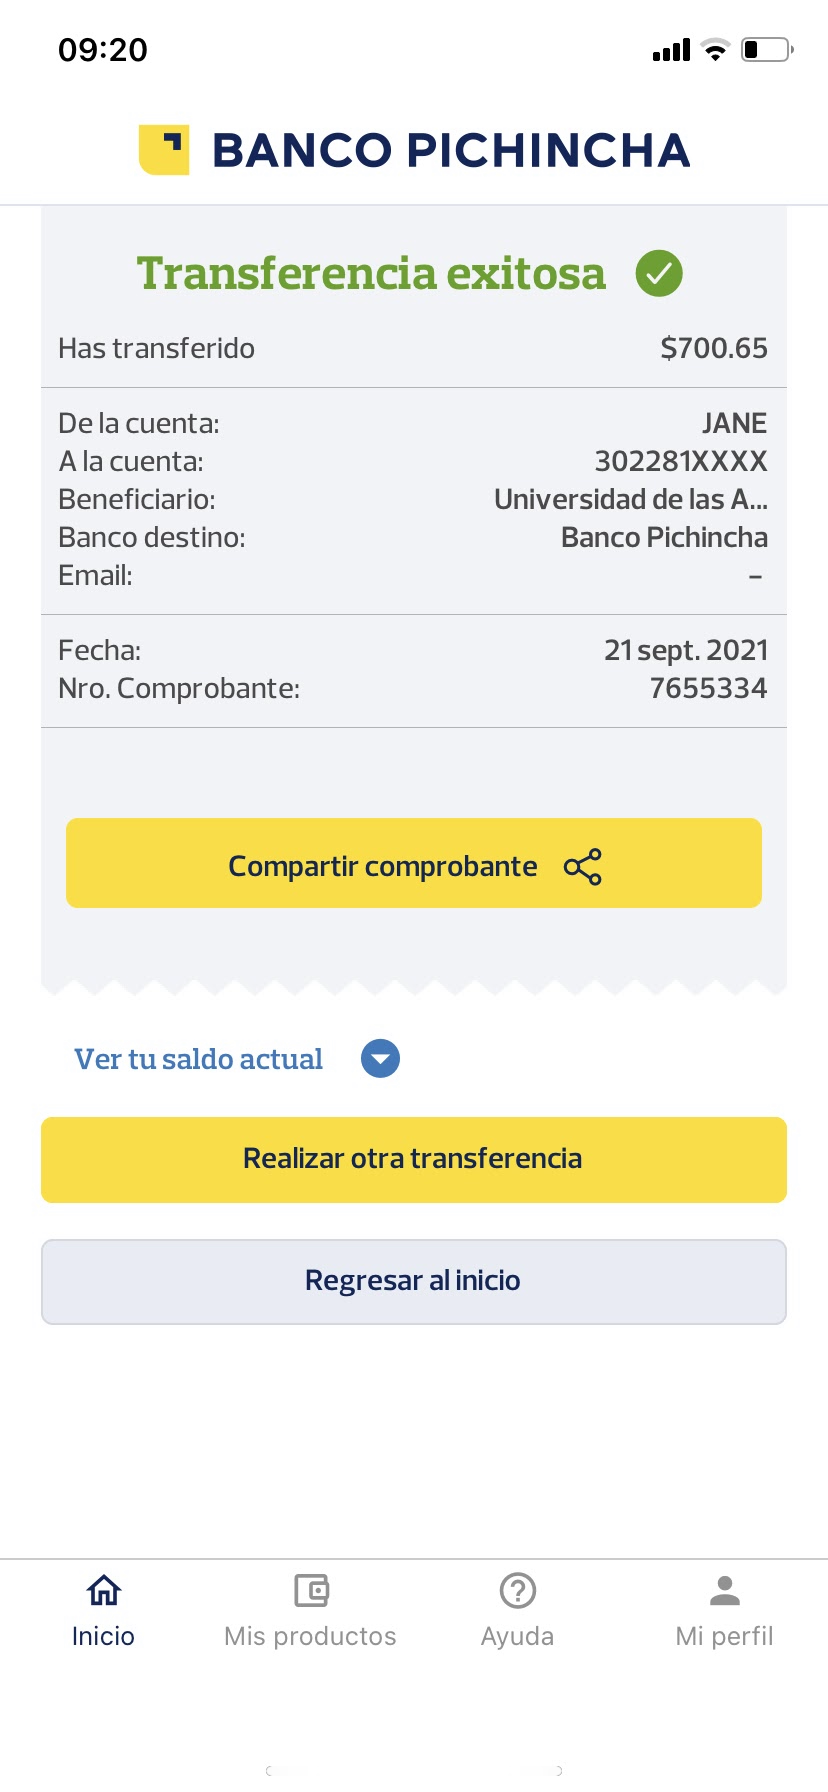828x1792 pixels.
Task: Tap the BANCO PICHINCHA header title
Action: [x=451, y=150]
